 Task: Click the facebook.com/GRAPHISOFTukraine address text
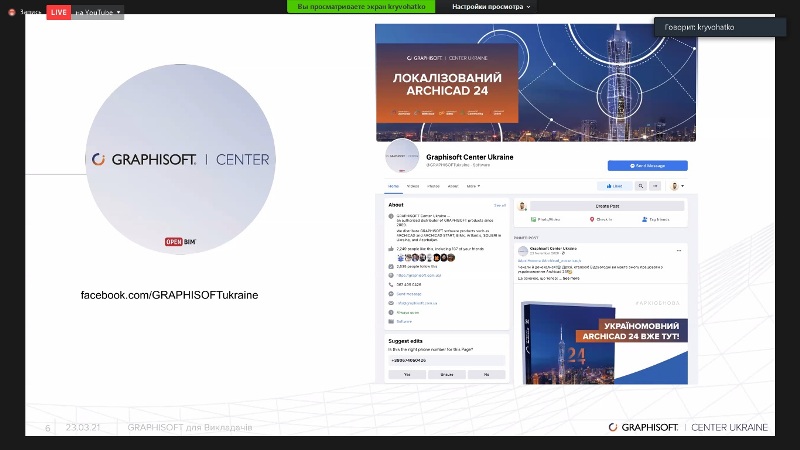pyautogui.click(x=169, y=295)
